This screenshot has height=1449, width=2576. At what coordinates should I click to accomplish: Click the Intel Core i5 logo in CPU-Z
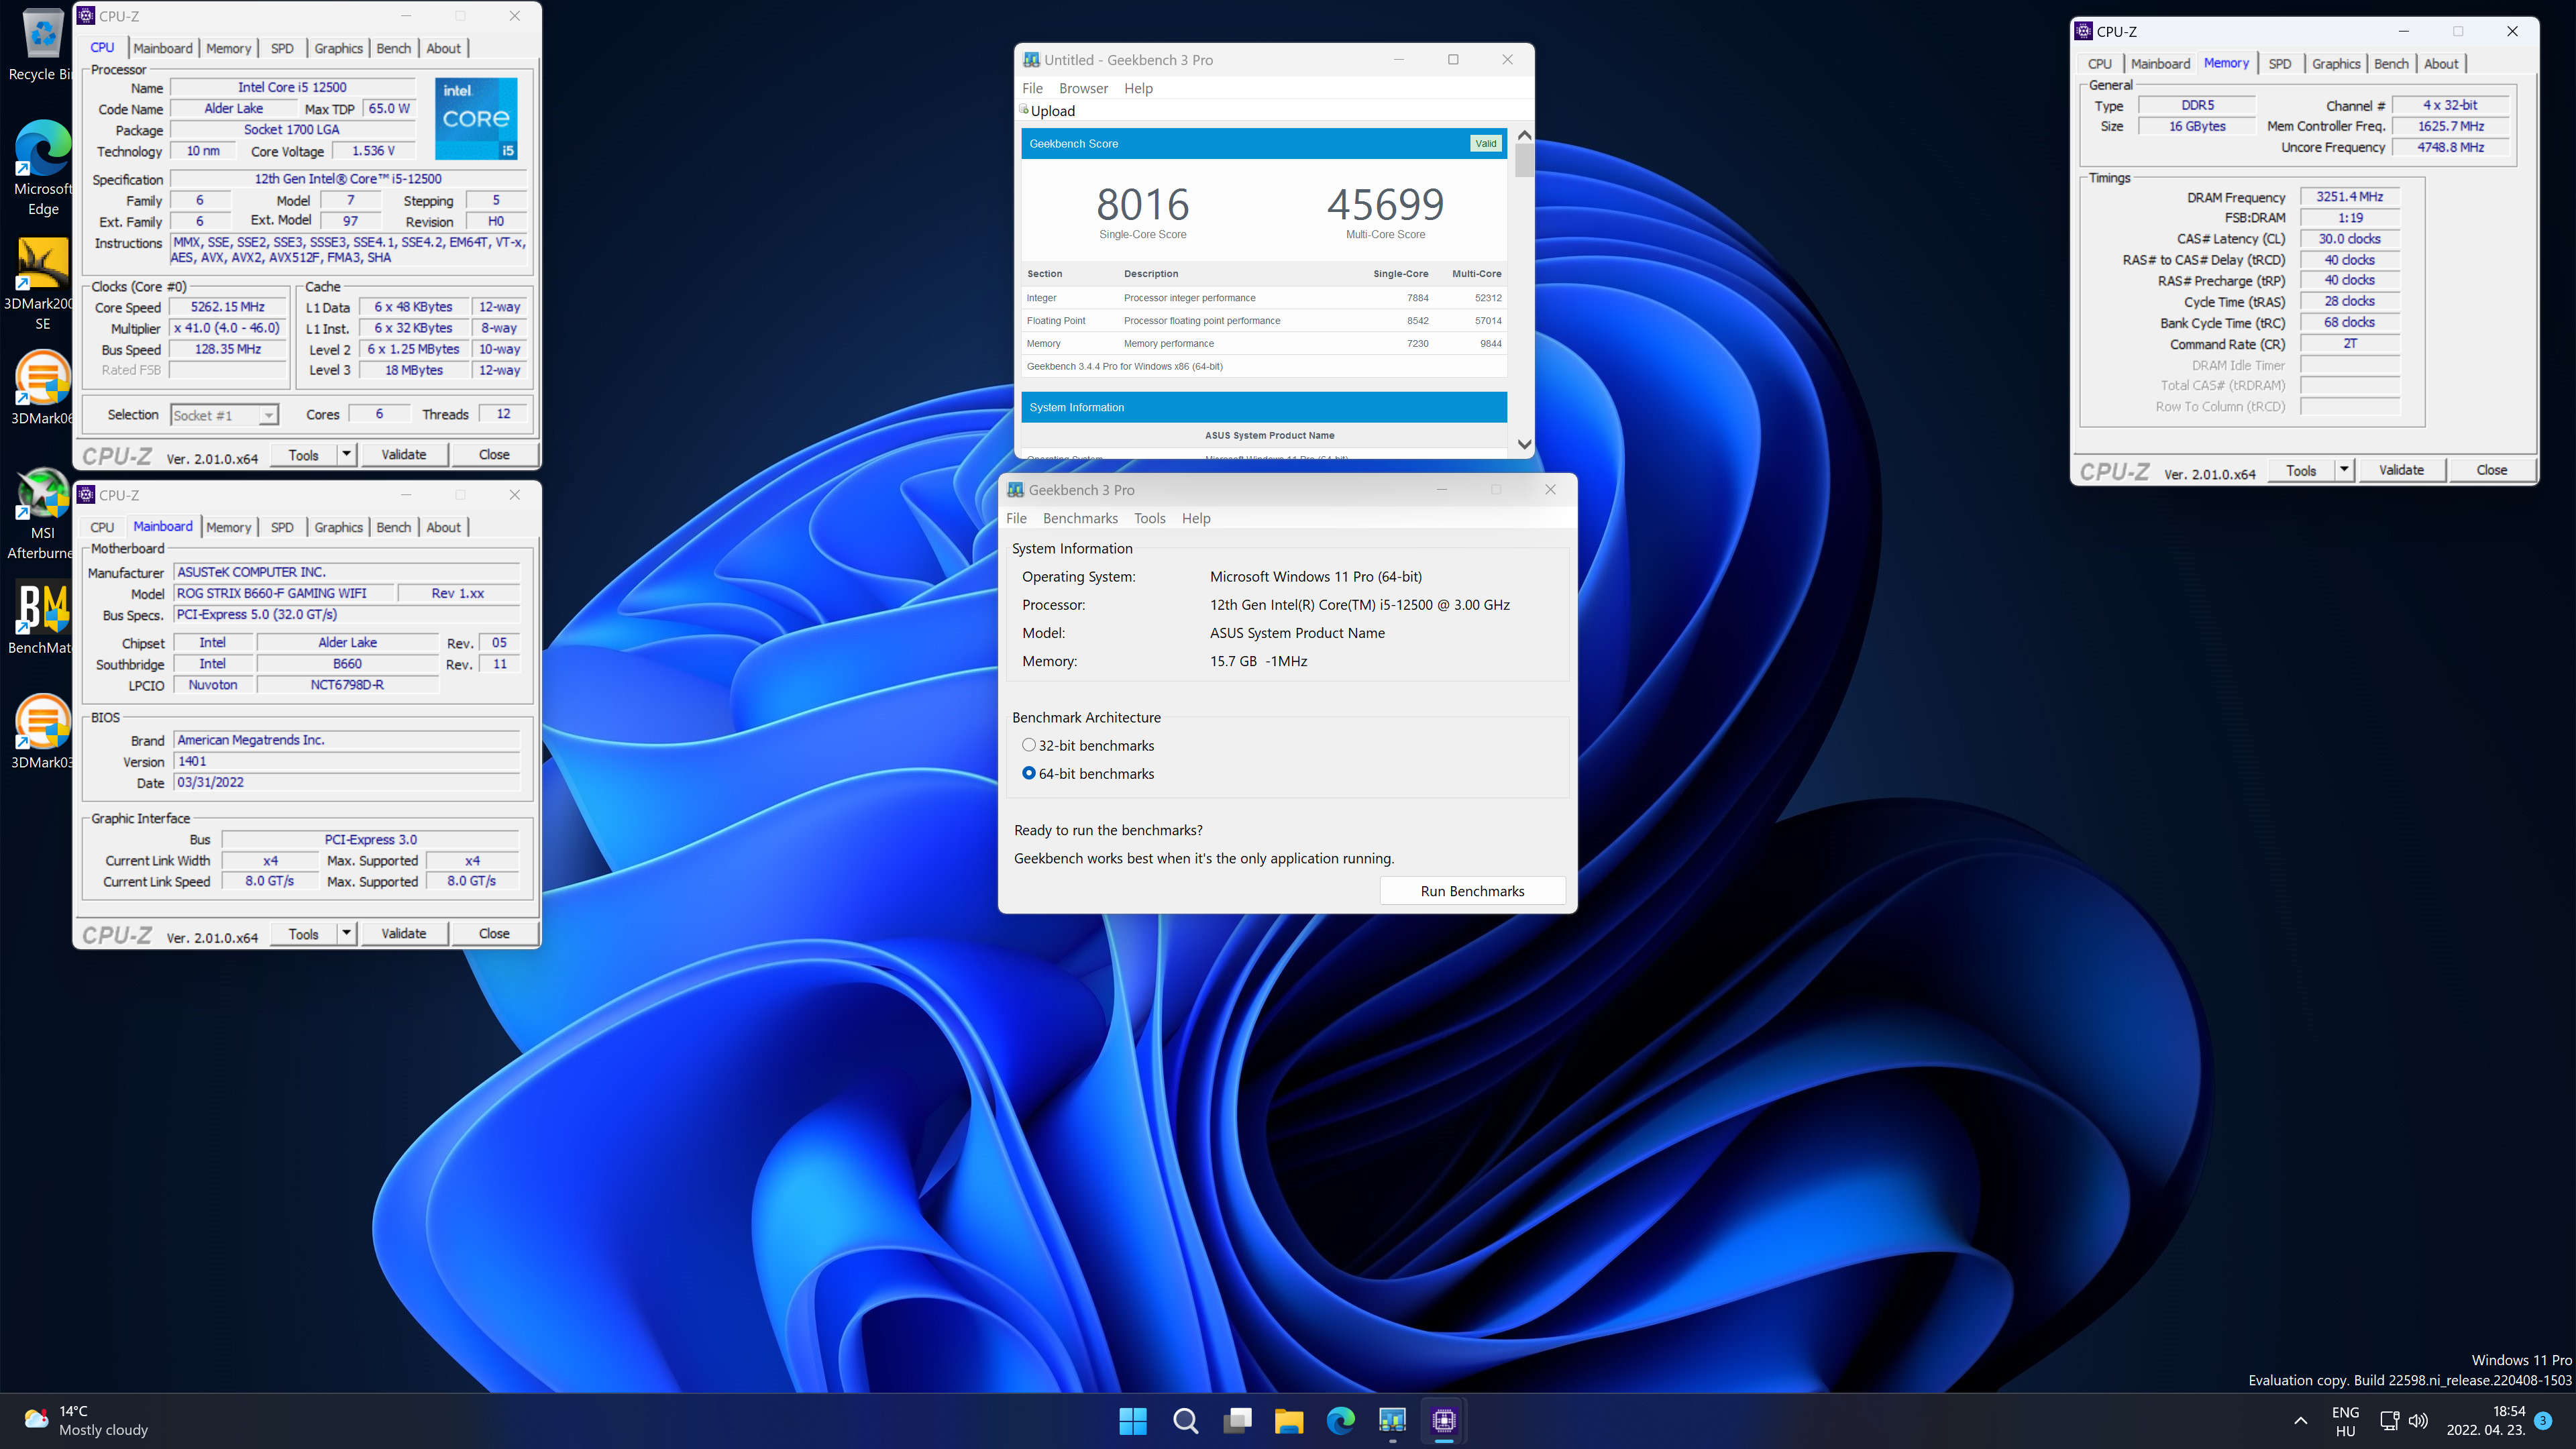coord(476,118)
